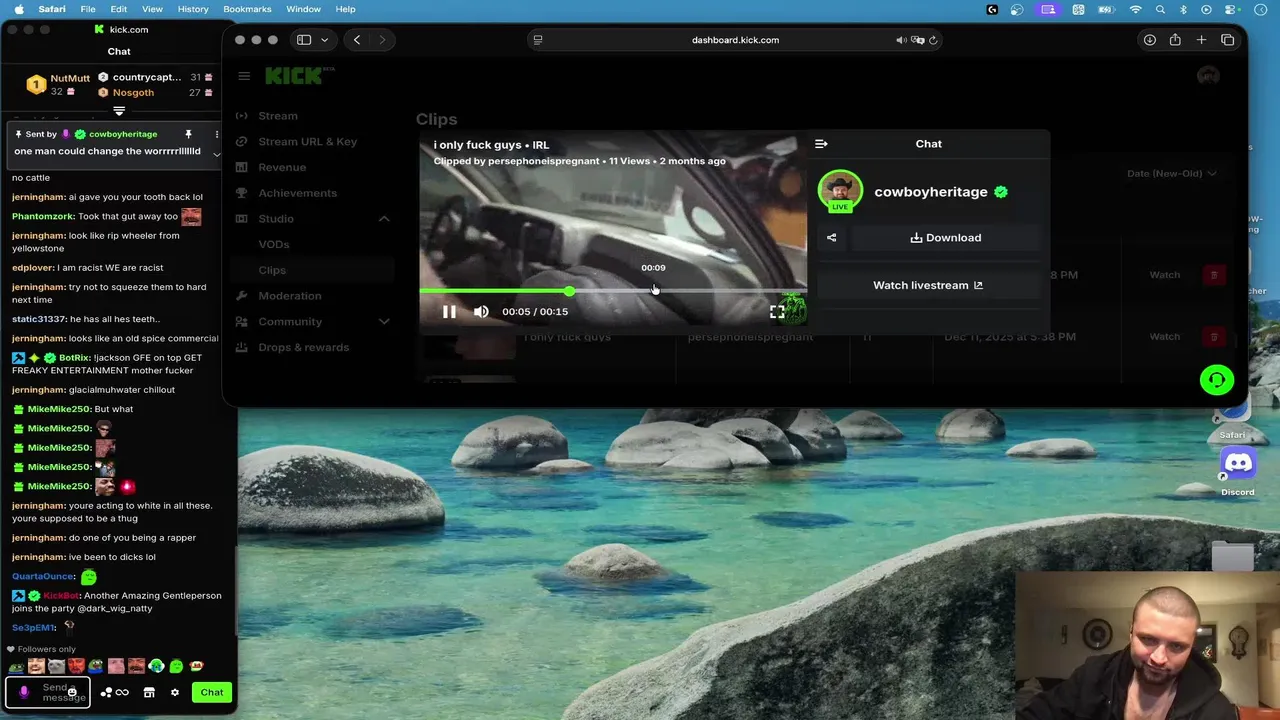Go back in Safari history

click(357, 40)
